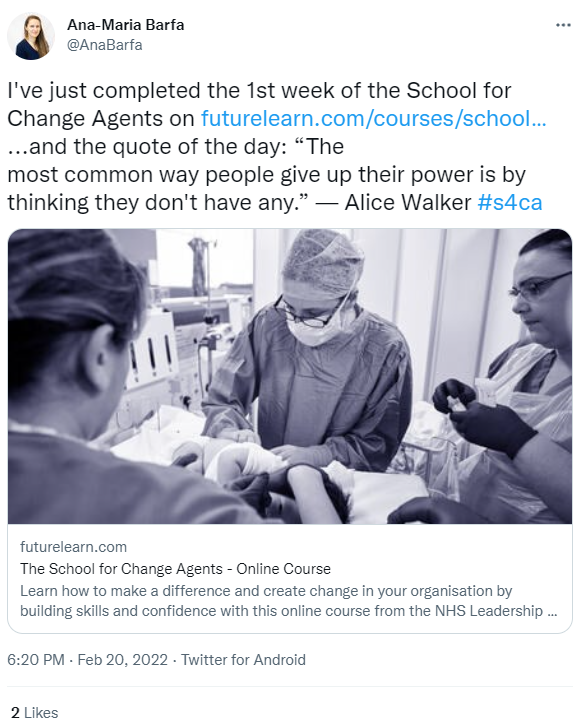Open The School for Change Agents card title
This screenshot has height=725, width=585.
click(175, 569)
